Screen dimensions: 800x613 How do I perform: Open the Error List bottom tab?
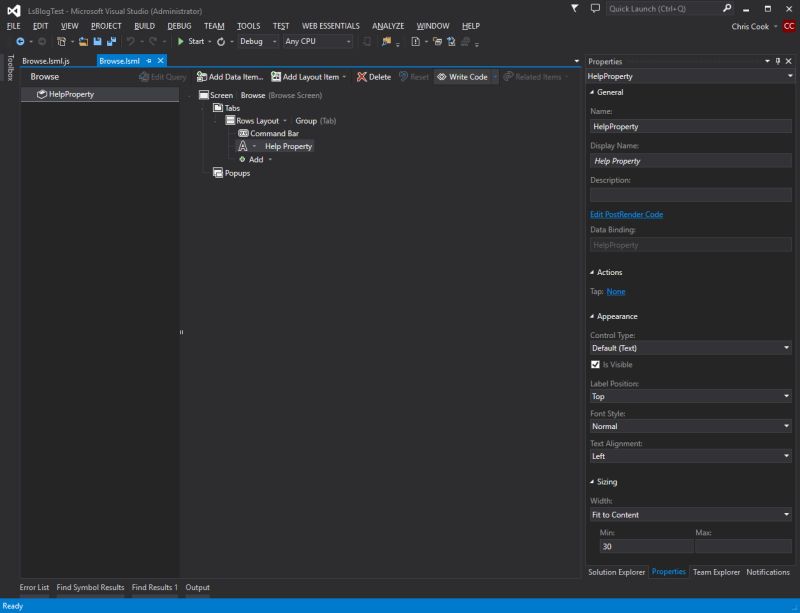coord(34,587)
